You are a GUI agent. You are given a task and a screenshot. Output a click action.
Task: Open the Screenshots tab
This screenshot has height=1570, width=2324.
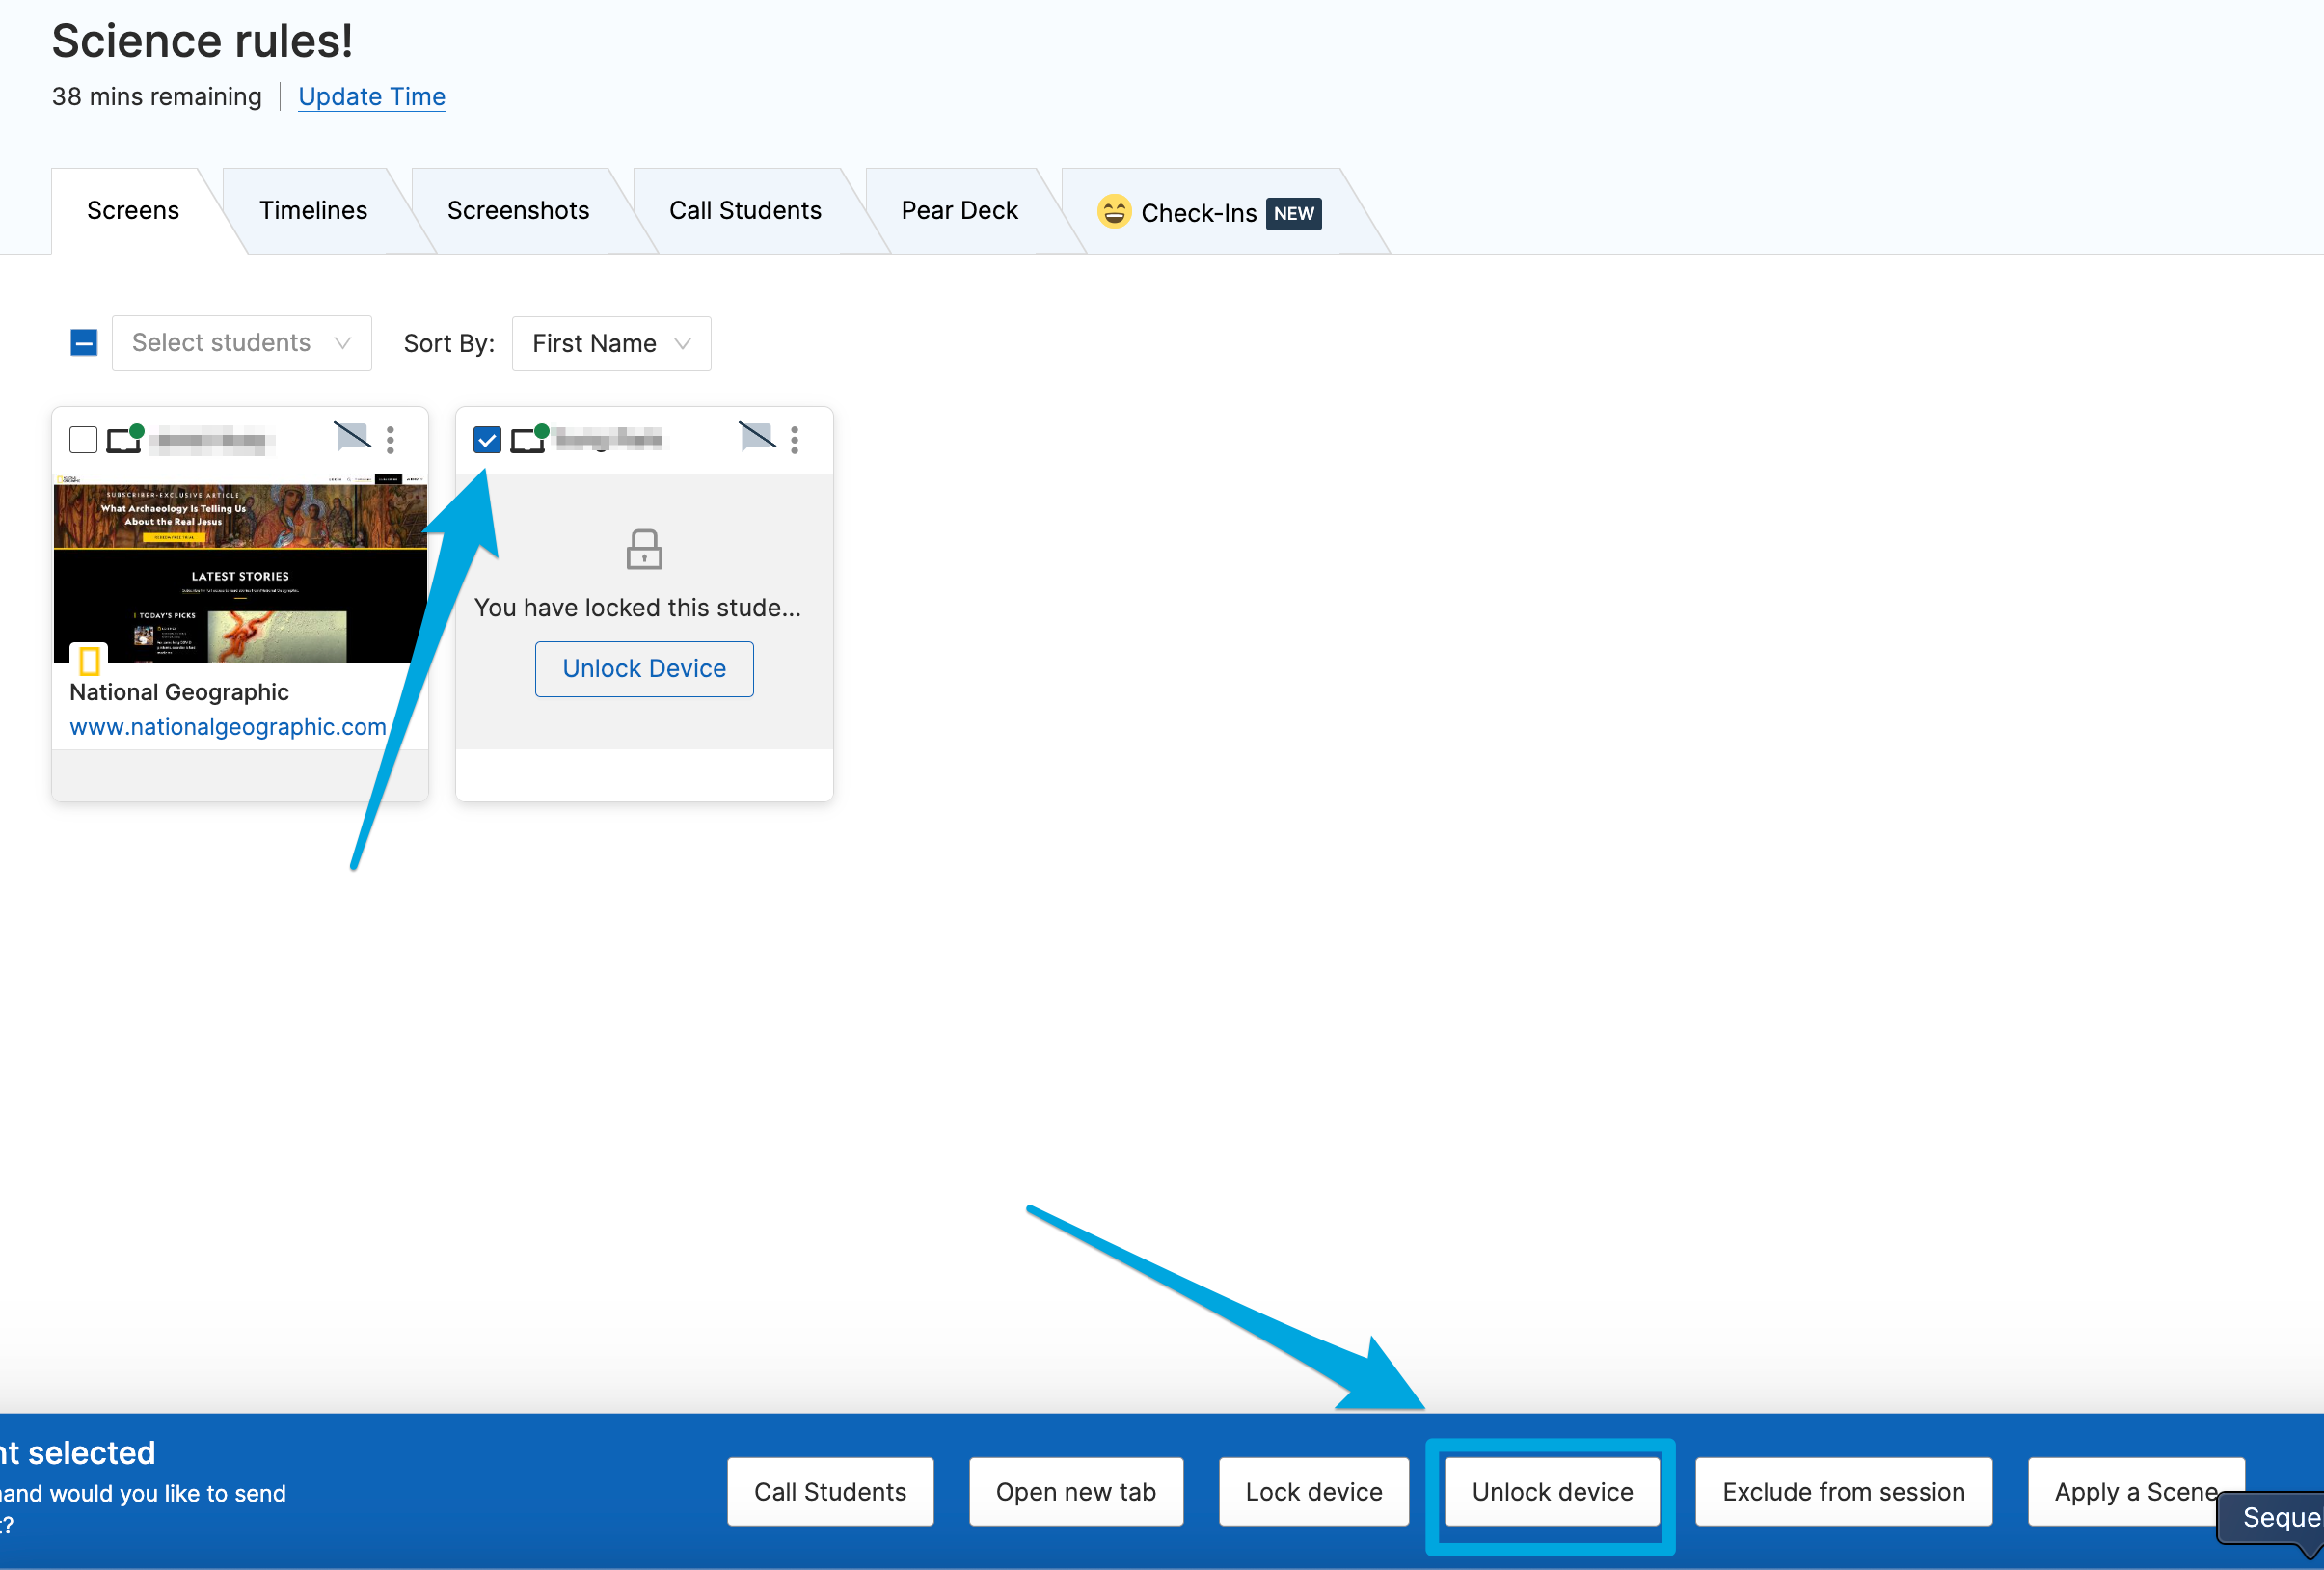point(518,210)
